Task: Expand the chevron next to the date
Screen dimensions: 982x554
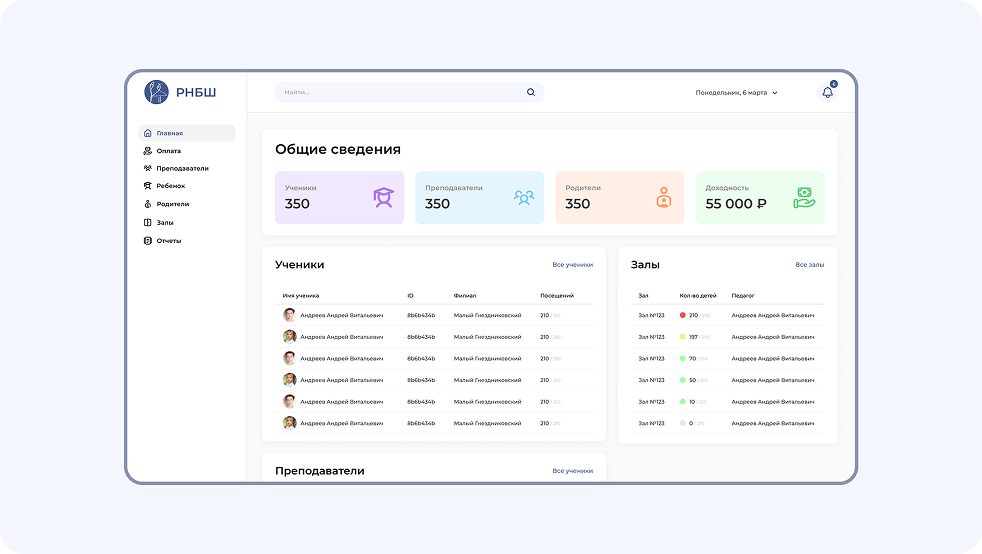Action: 775,93
